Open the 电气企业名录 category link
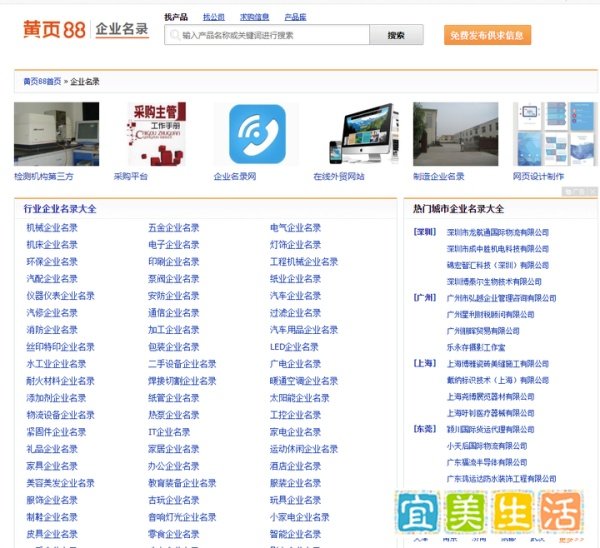The width and height of the screenshot is (600, 548). (x=295, y=228)
